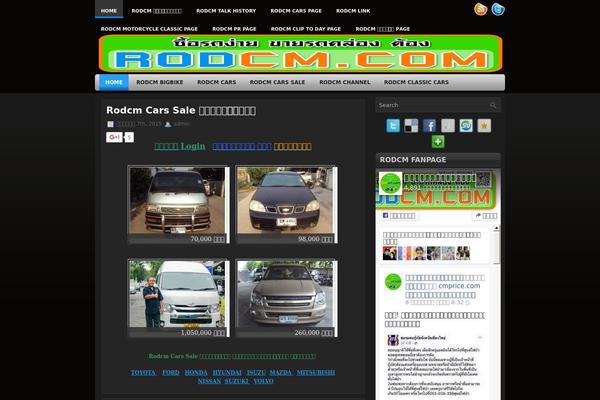Open the Rodcm Cars Sale post title

point(181,110)
